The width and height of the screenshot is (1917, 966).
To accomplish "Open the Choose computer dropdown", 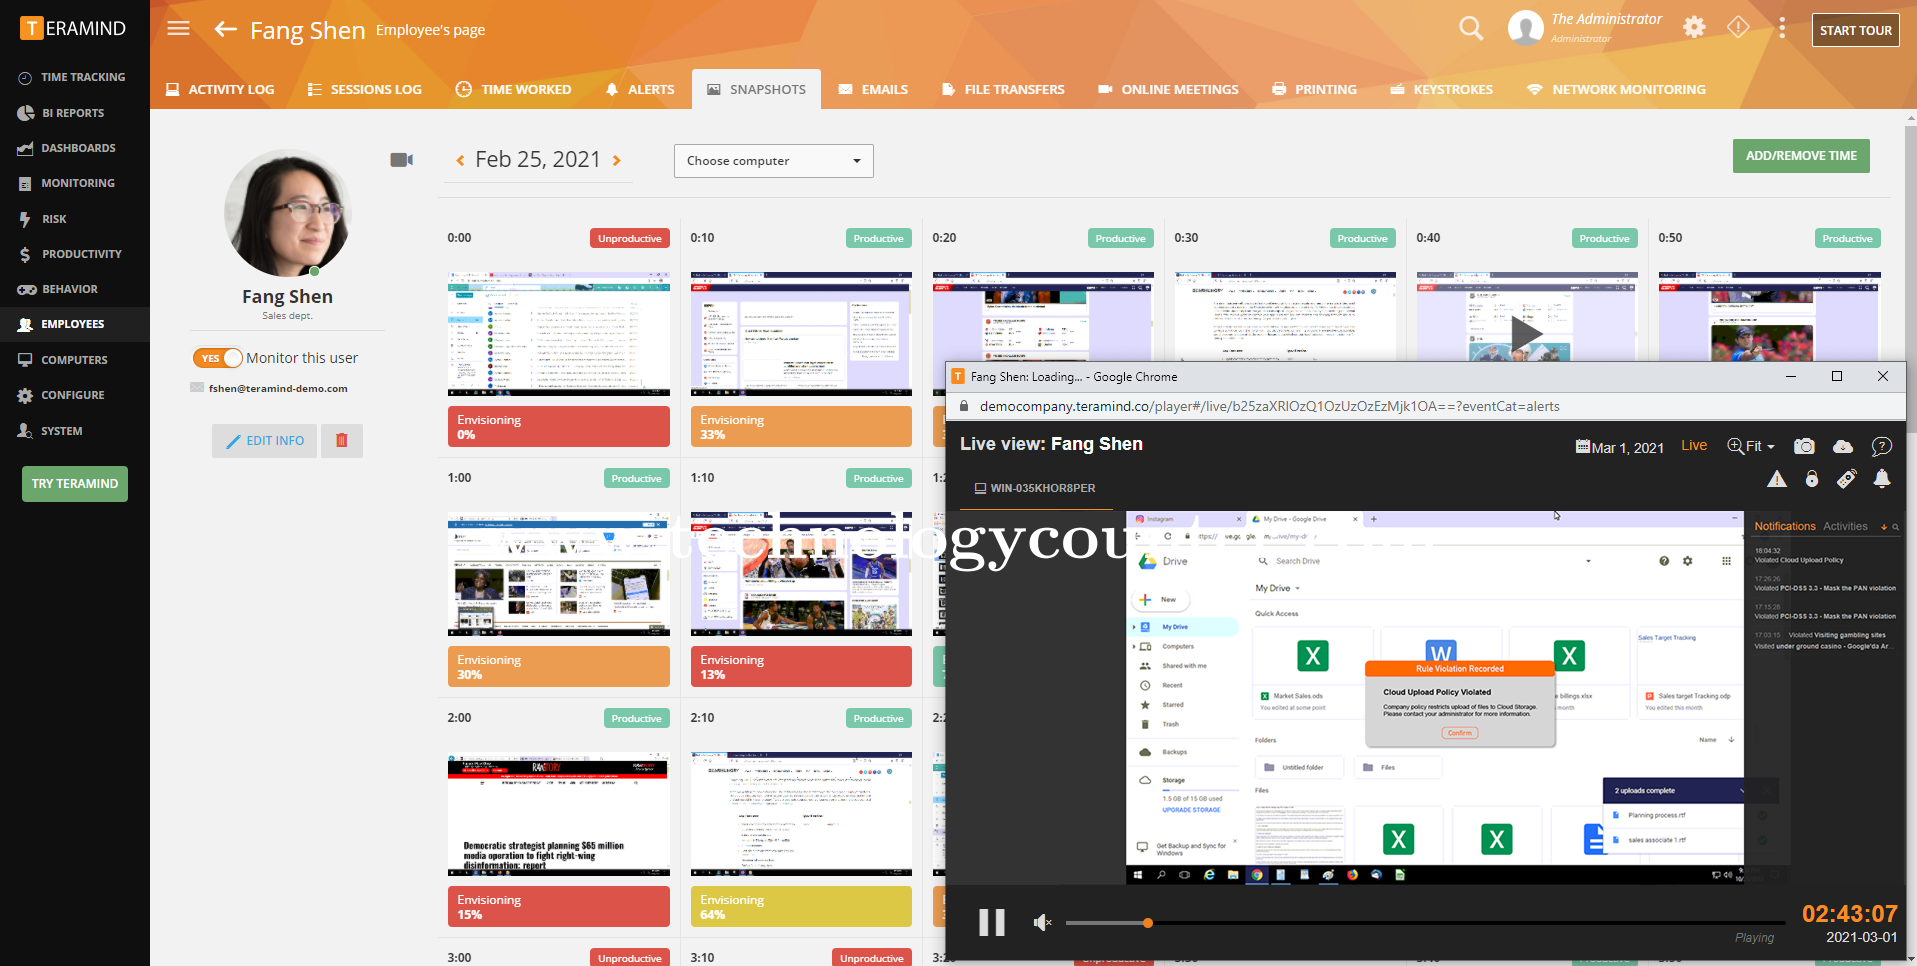I will [774, 161].
